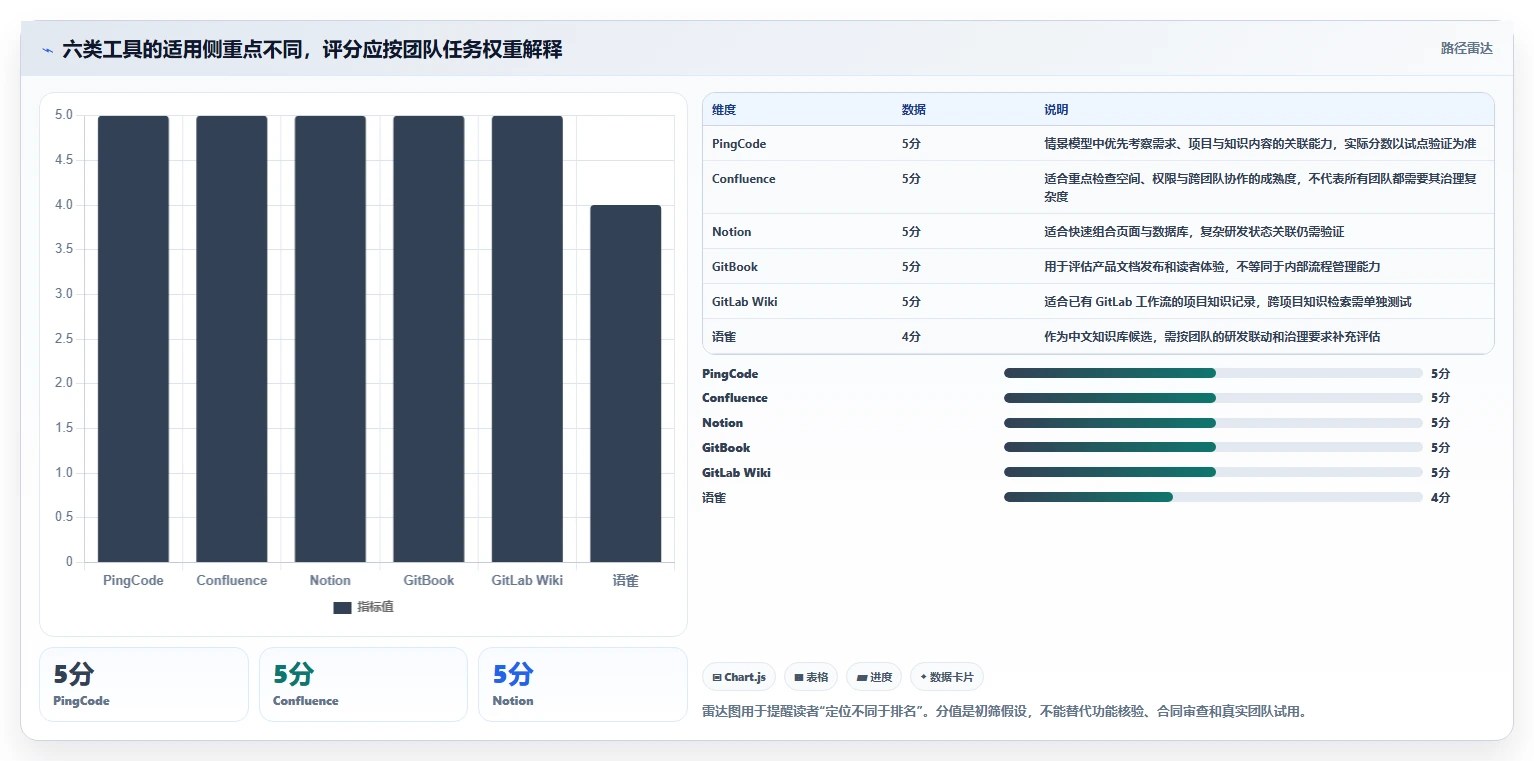Toggle the 指标值 legend swatch
Viewport: 1534px width, 761px height.
pyautogui.click(x=342, y=607)
